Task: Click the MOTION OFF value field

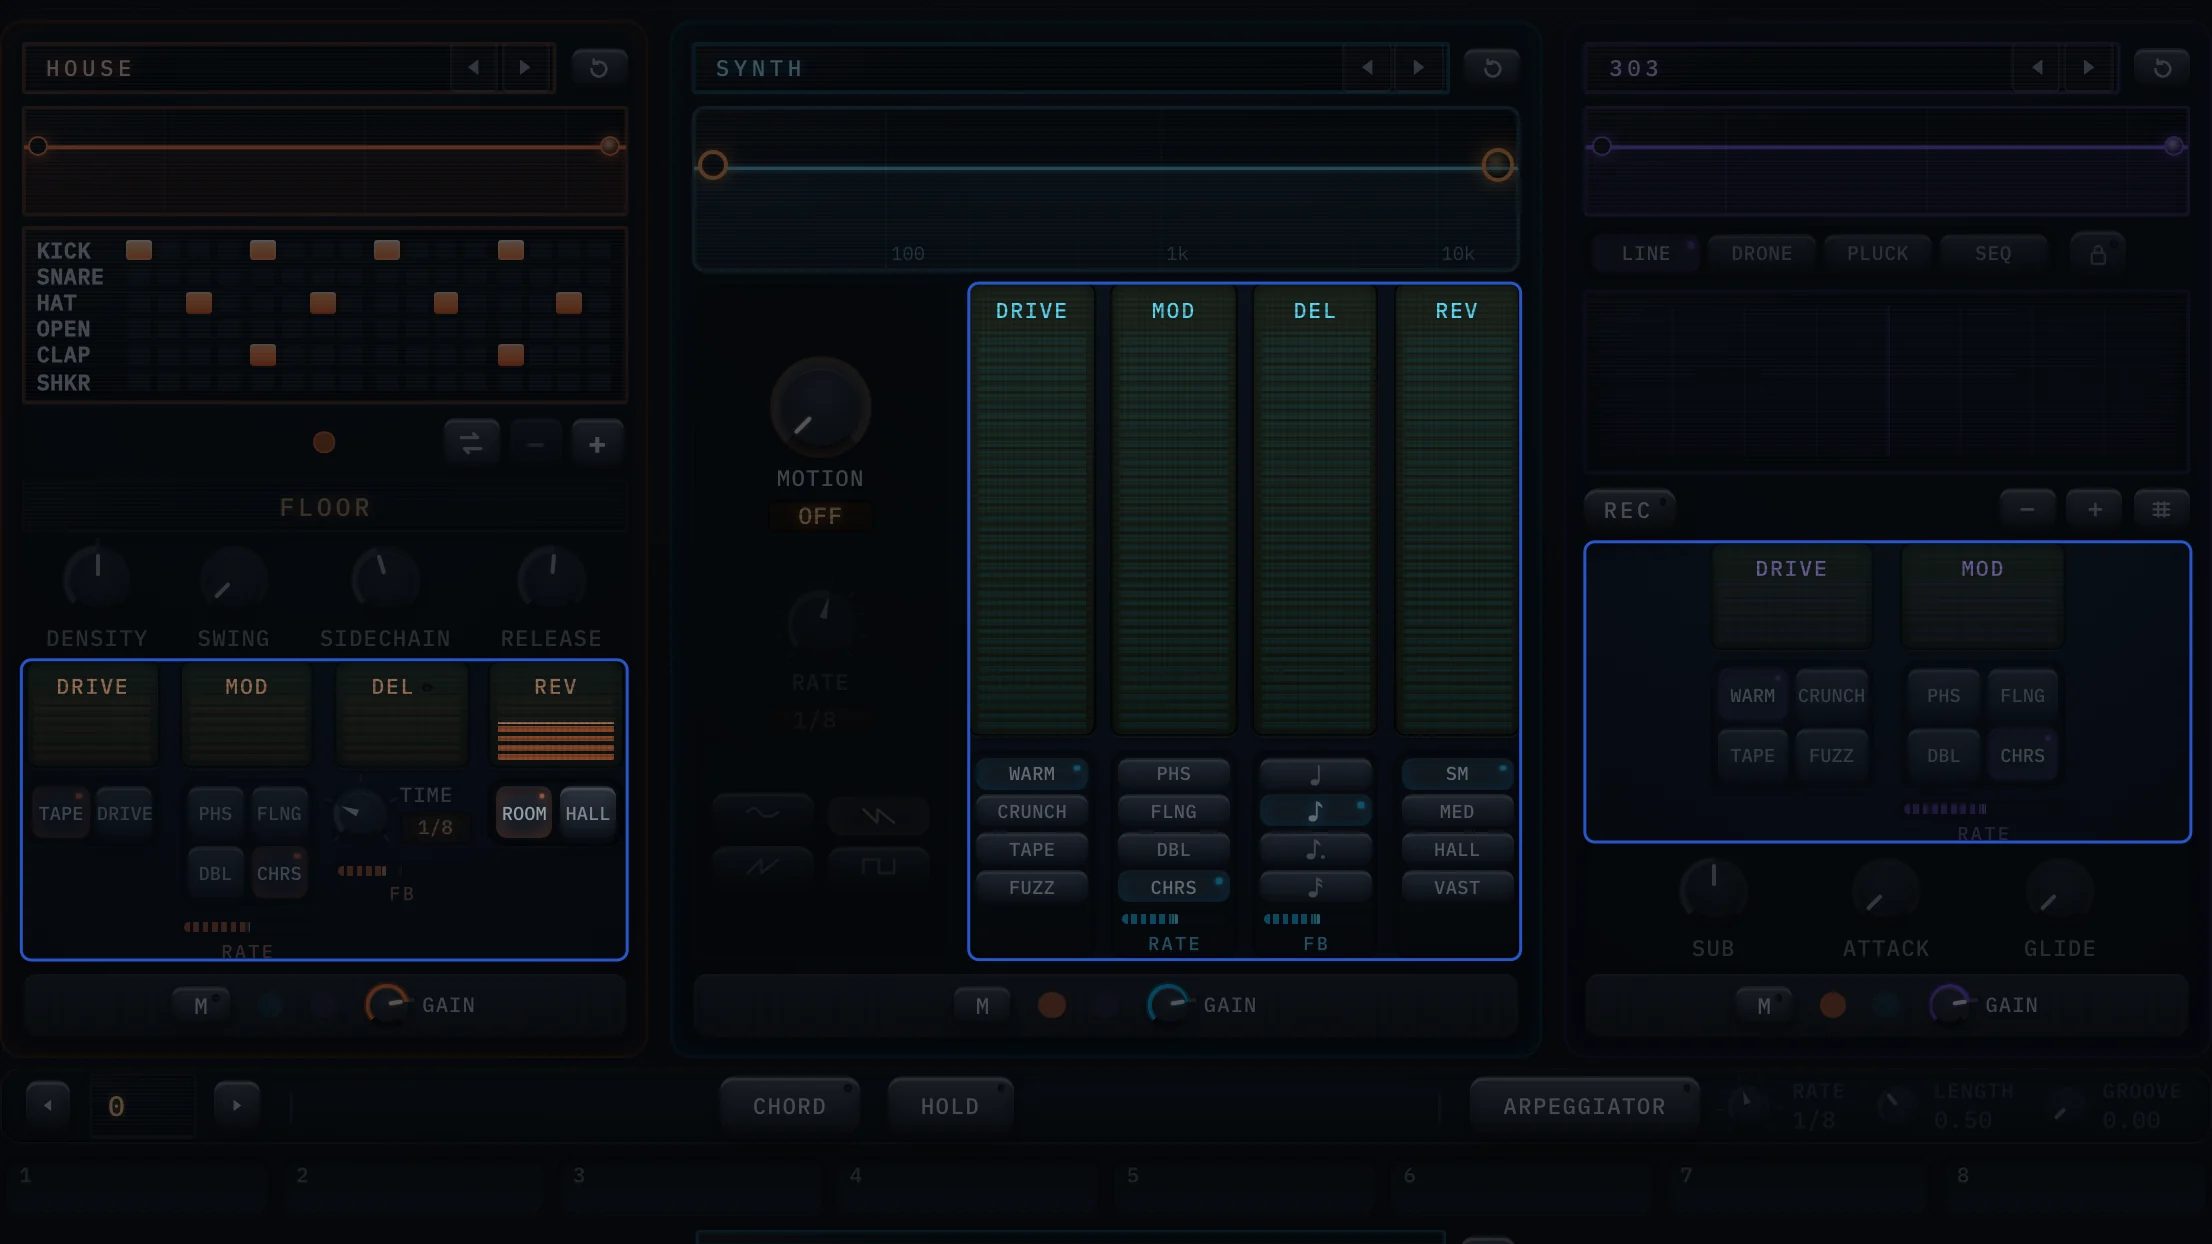Action: [x=820, y=516]
